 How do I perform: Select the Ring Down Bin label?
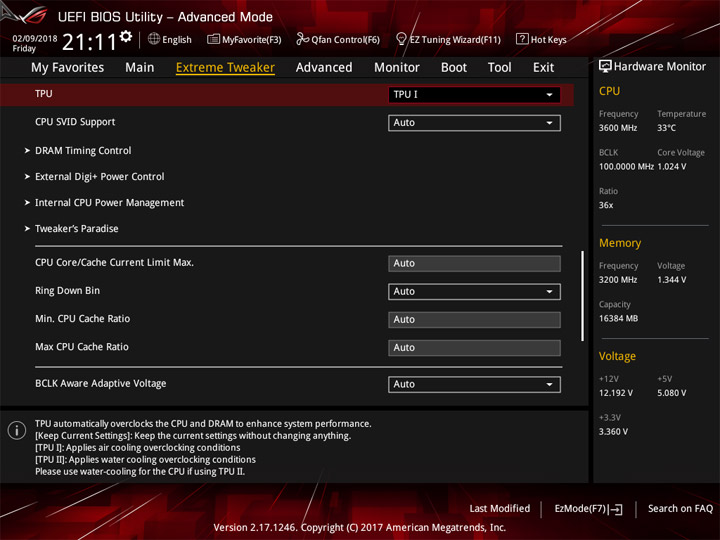click(x=68, y=291)
